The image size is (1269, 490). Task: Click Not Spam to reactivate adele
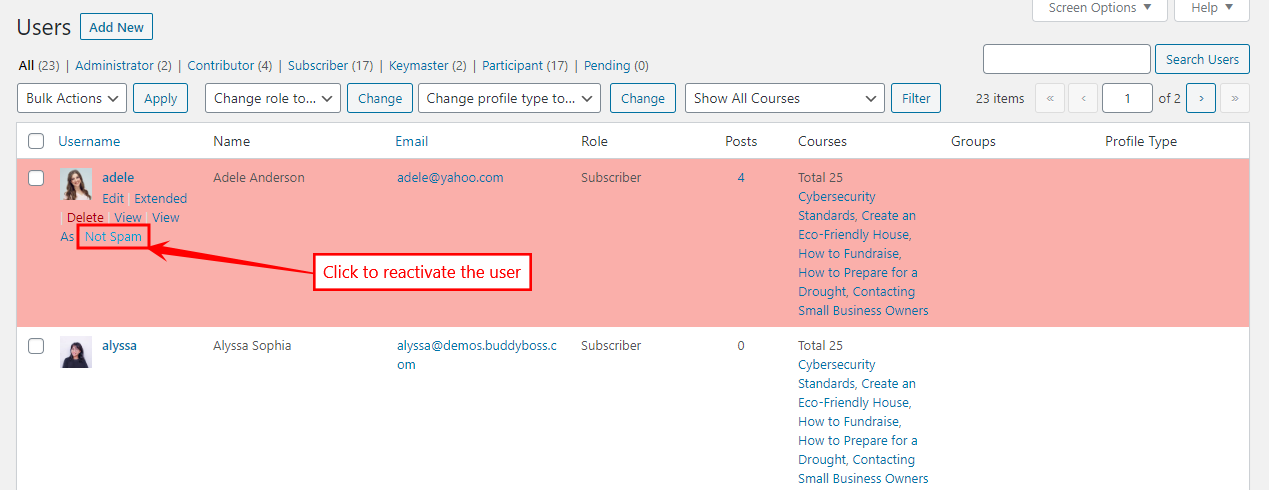click(113, 237)
